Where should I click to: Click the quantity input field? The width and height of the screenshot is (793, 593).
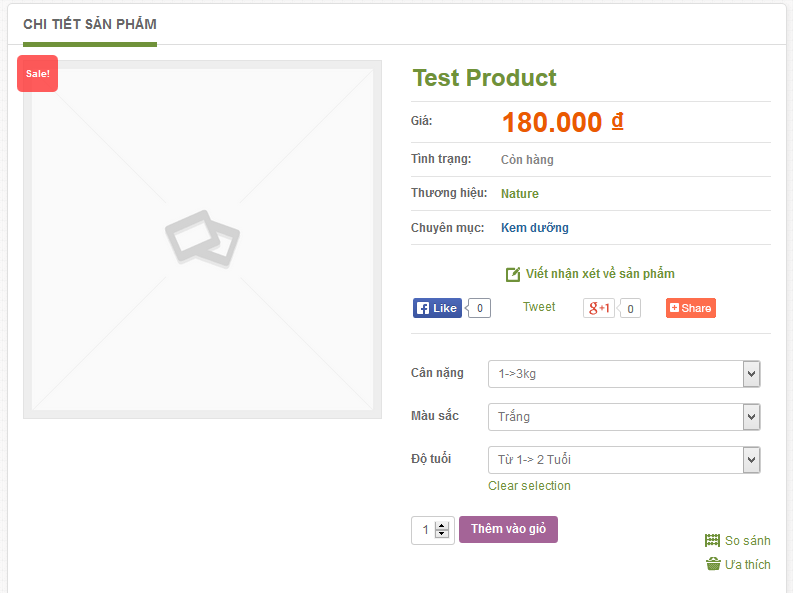coord(424,530)
